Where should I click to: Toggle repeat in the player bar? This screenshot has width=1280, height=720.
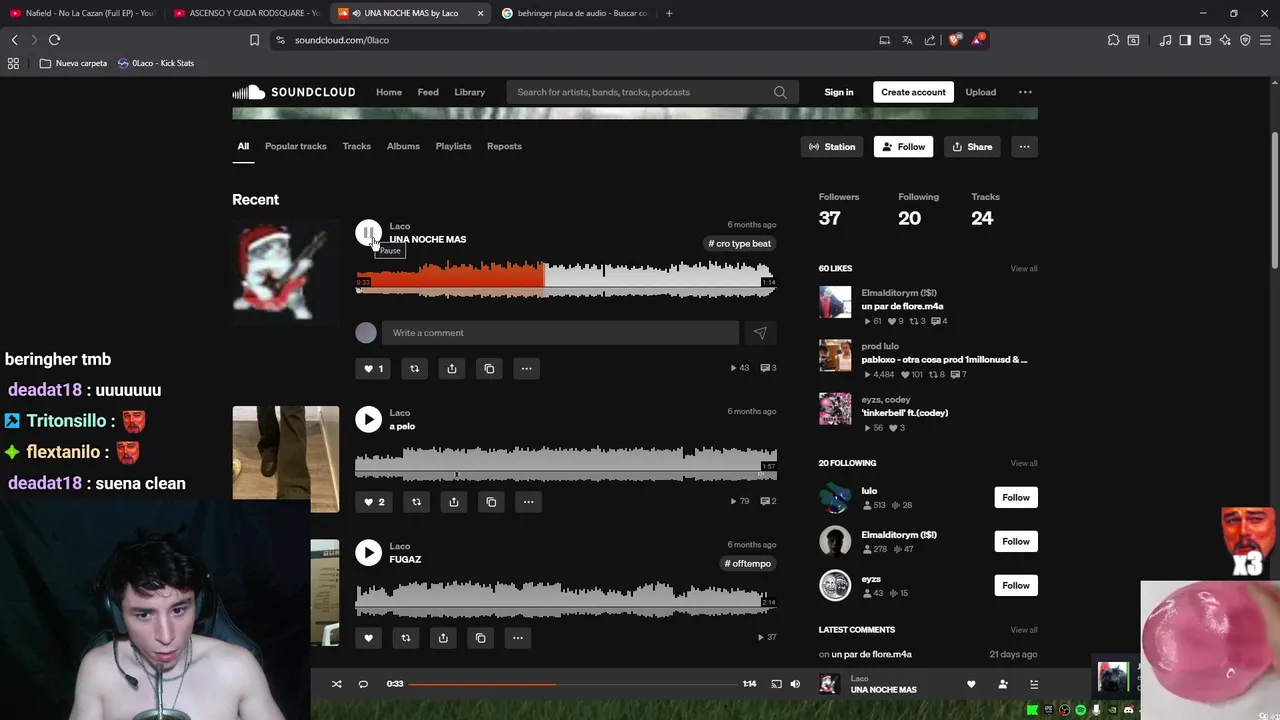[x=363, y=684]
